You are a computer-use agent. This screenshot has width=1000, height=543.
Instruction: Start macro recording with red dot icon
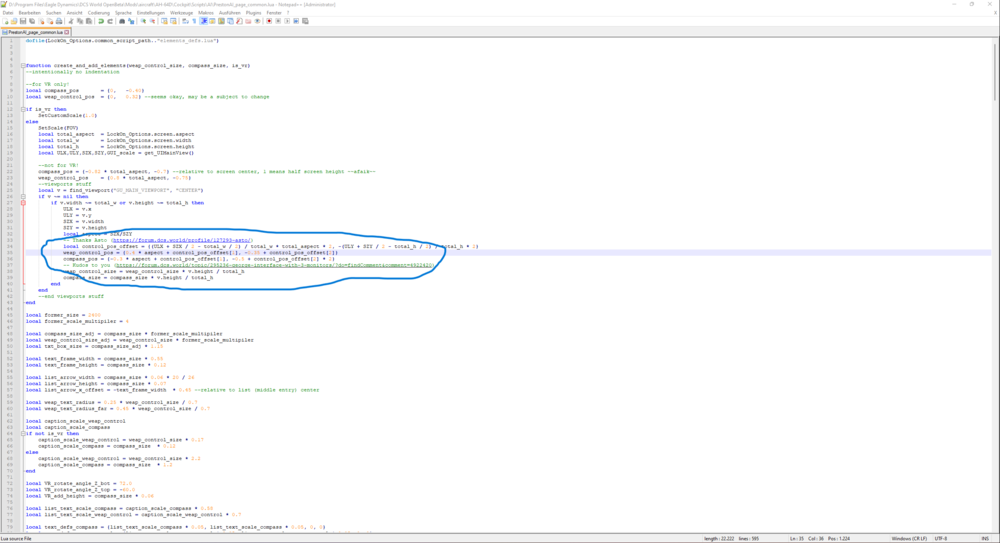[269, 21]
